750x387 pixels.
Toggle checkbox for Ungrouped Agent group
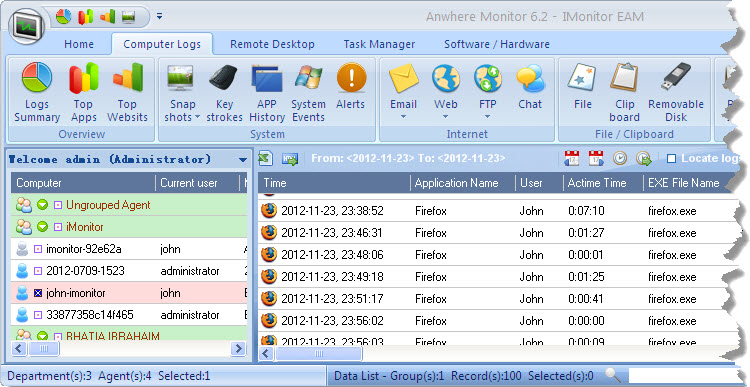[x=58, y=205]
